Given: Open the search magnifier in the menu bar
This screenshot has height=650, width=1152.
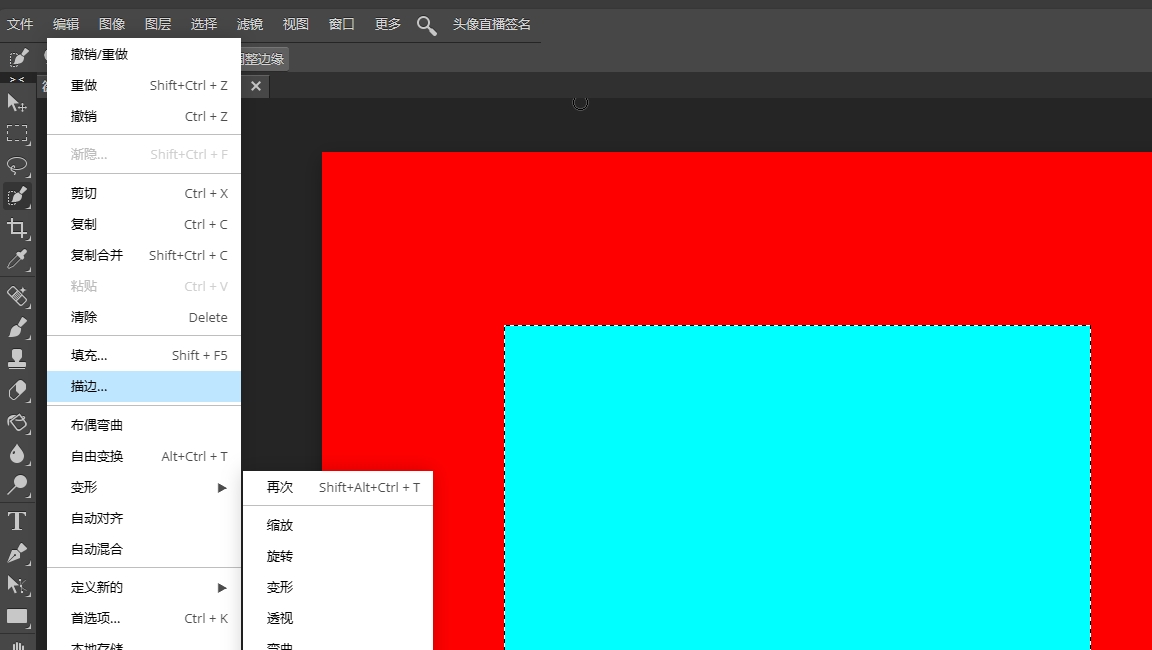Looking at the screenshot, I should [x=426, y=24].
